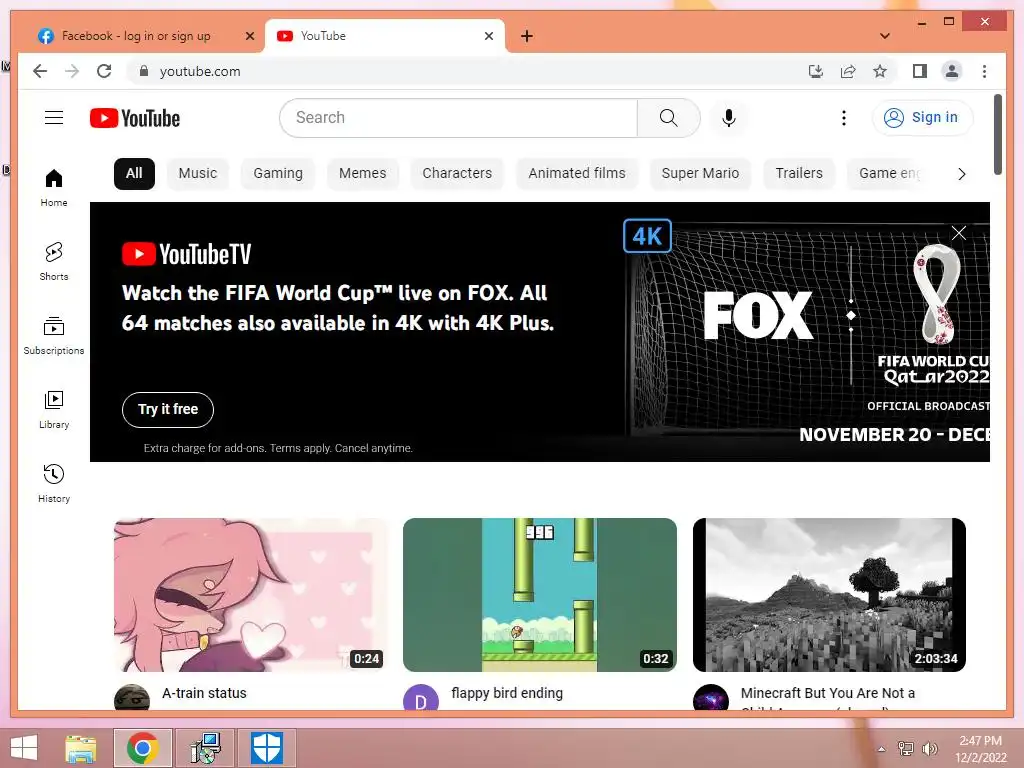The width and height of the screenshot is (1024, 768).
Task: Start voice search with microphone icon
Action: (x=729, y=118)
